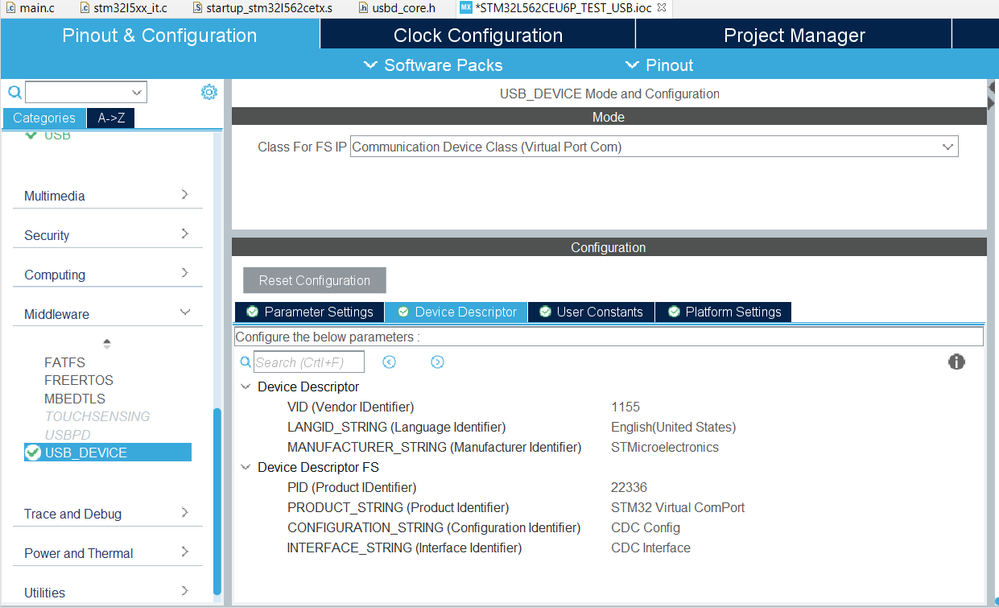Select Pinout & Configuration tab
This screenshot has width=999, height=608.
point(159,35)
